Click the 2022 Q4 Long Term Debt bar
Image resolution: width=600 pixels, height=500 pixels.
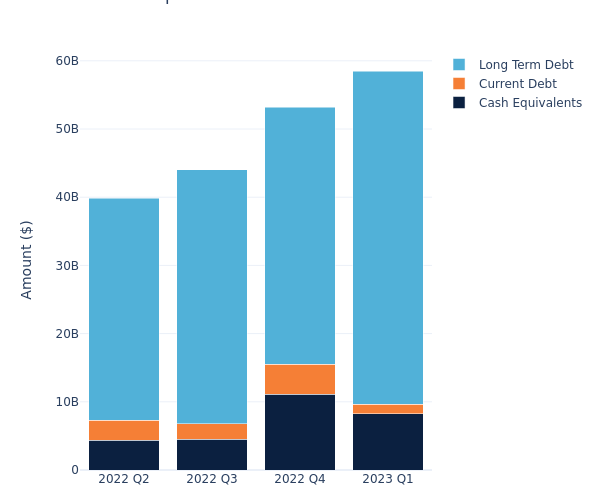click(300, 235)
